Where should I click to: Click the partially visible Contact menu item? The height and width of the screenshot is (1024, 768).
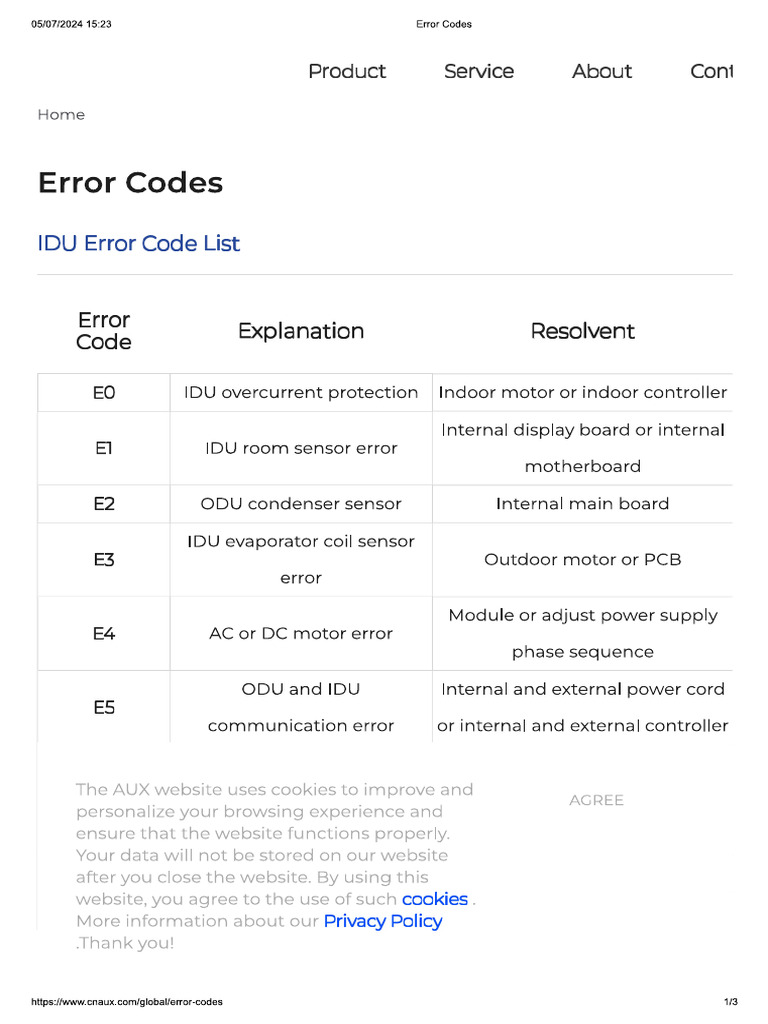(711, 71)
